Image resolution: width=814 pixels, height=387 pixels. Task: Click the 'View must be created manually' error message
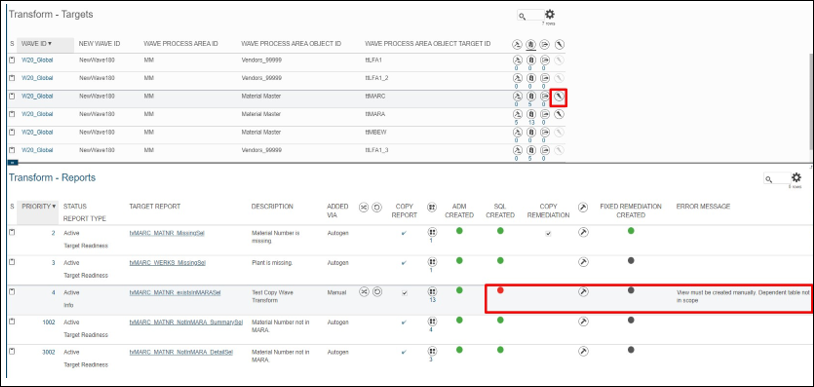coord(743,296)
